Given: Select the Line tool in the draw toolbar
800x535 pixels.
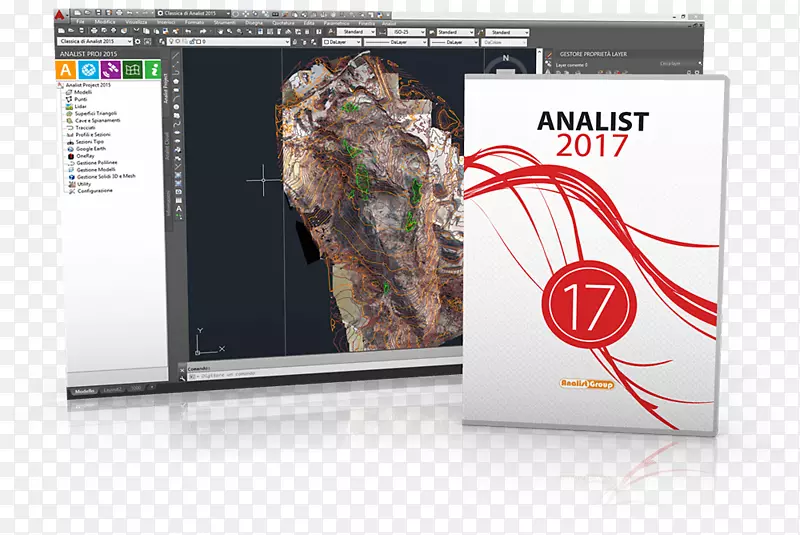Looking at the screenshot, I should click(x=176, y=55).
